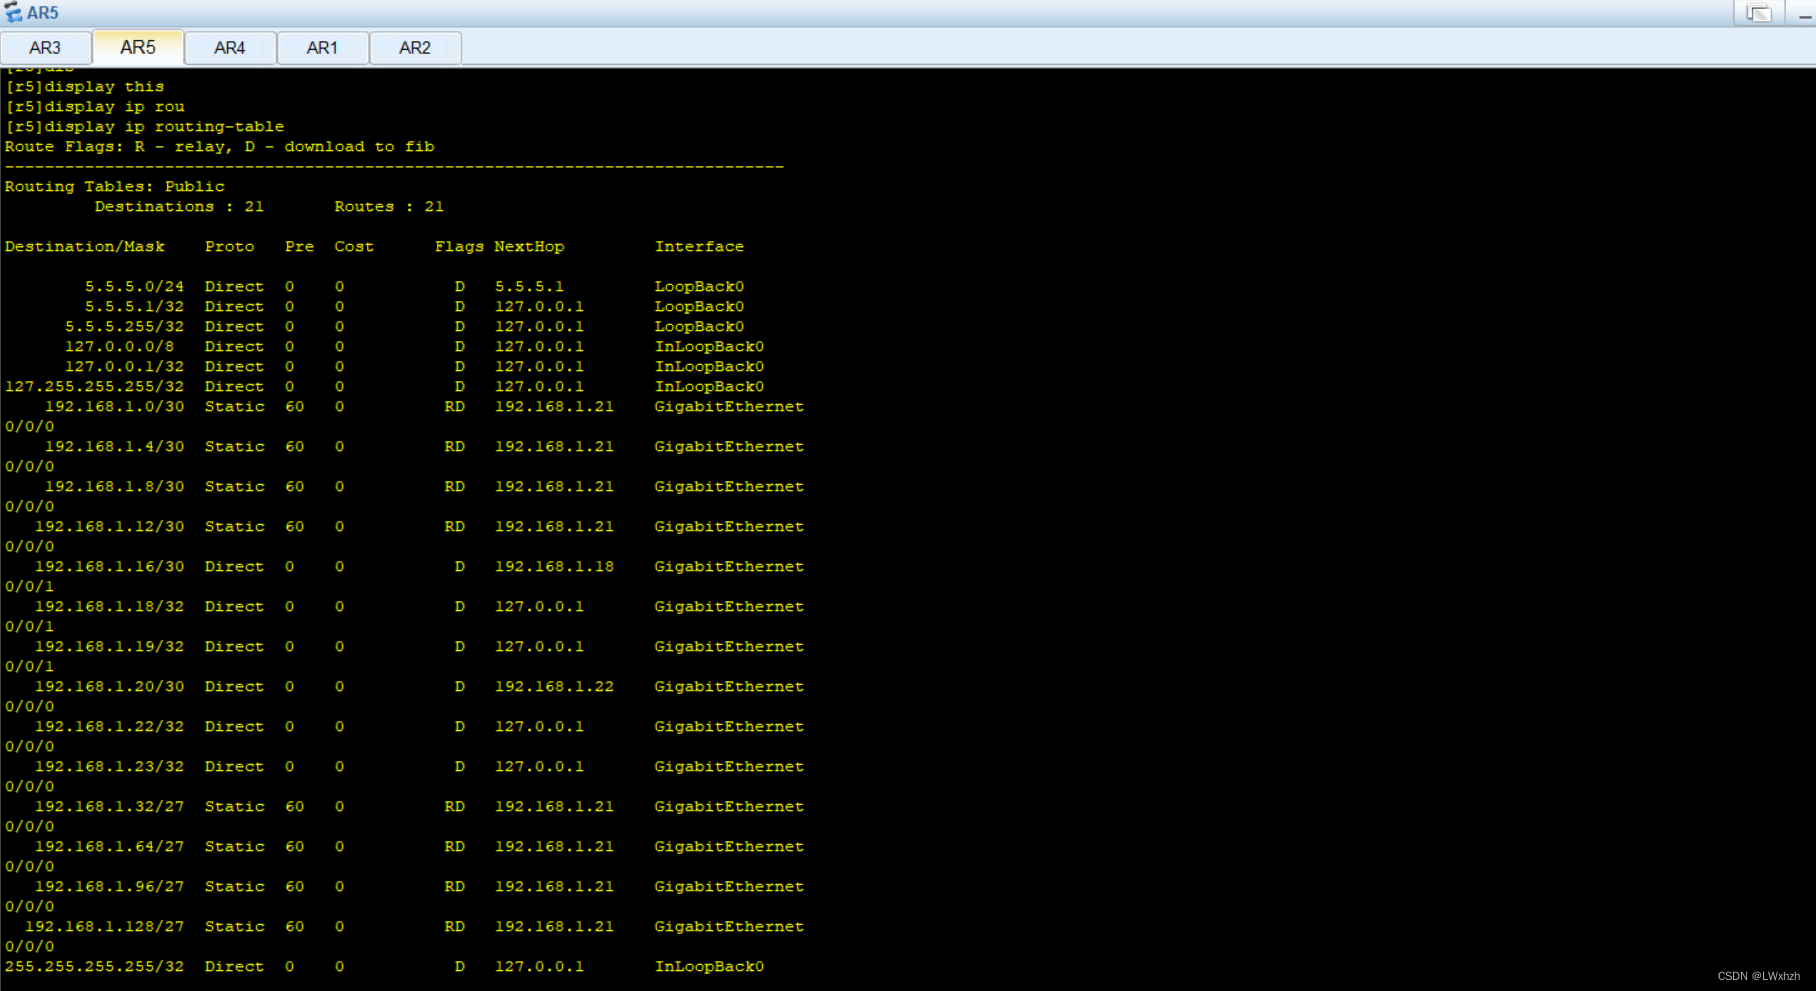Select the AR5 tab
The height and width of the screenshot is (991, 1816).
[138, 47]
